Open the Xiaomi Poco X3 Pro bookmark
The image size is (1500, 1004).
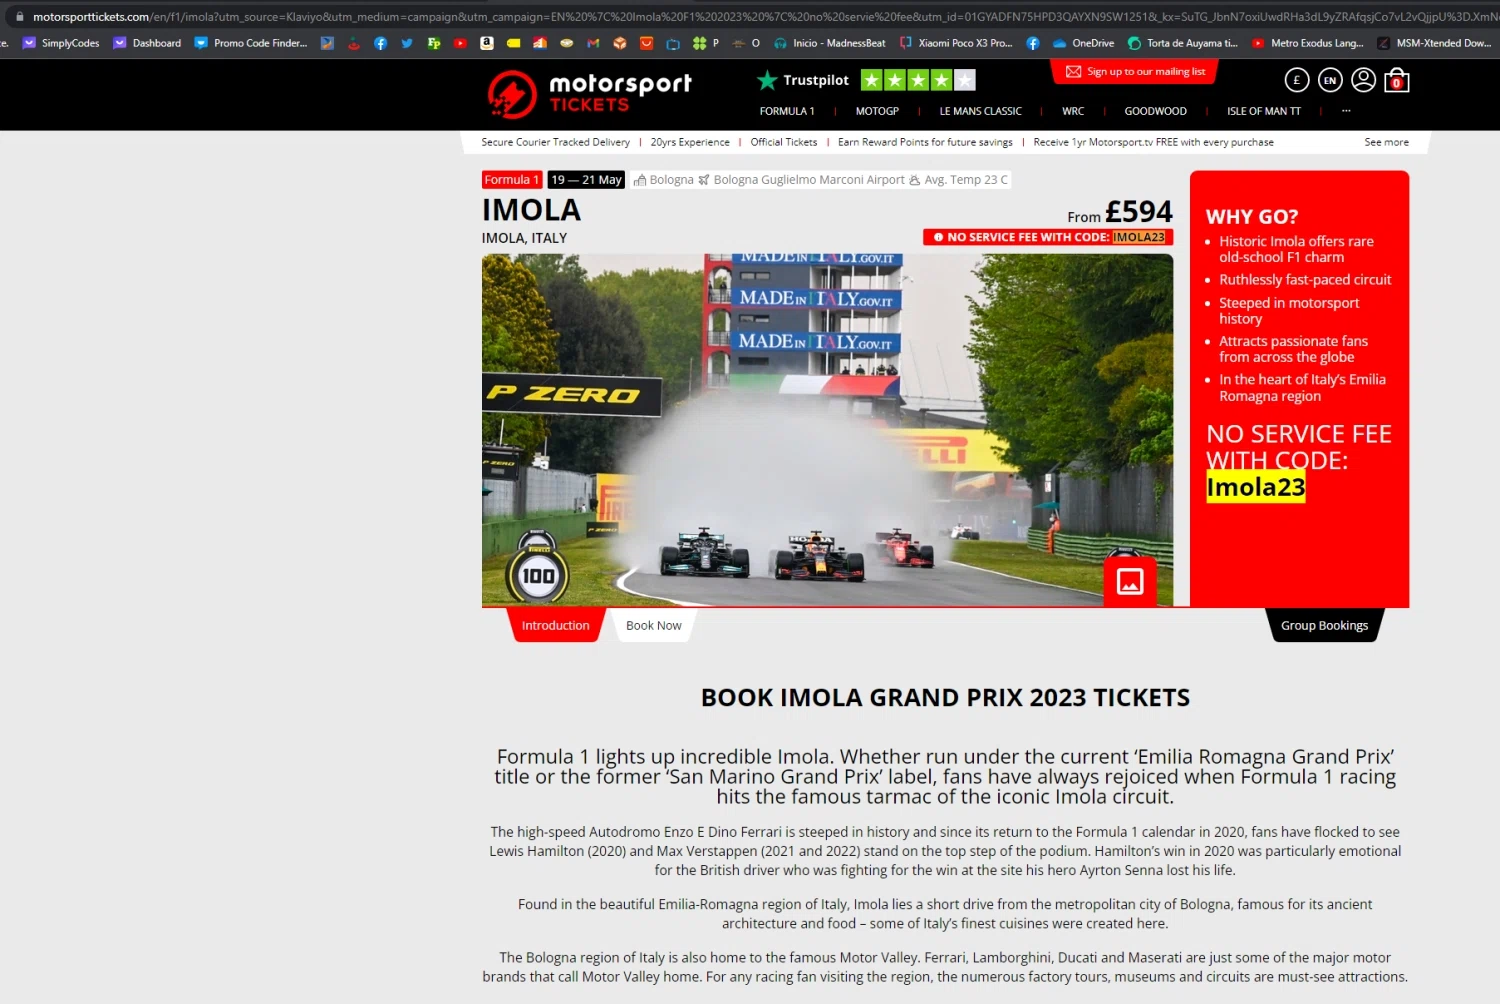pyautogui.click(x=956, y=43)
